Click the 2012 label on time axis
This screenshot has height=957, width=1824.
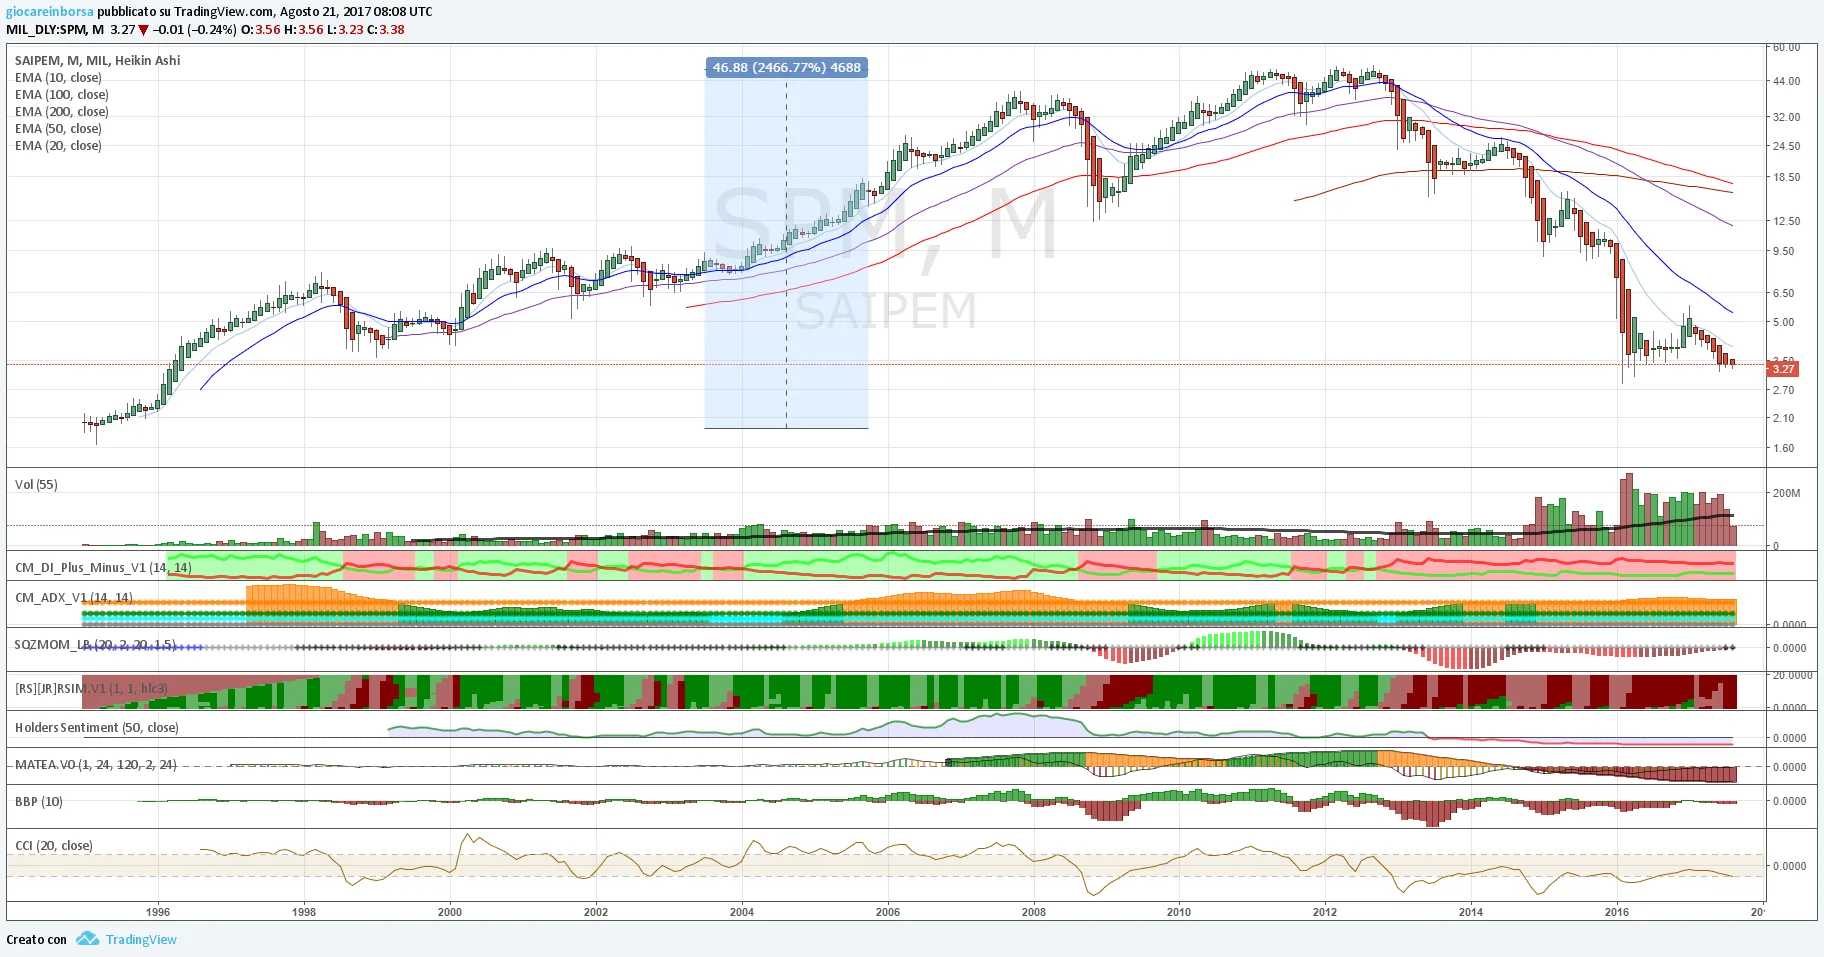(1325, 911)
